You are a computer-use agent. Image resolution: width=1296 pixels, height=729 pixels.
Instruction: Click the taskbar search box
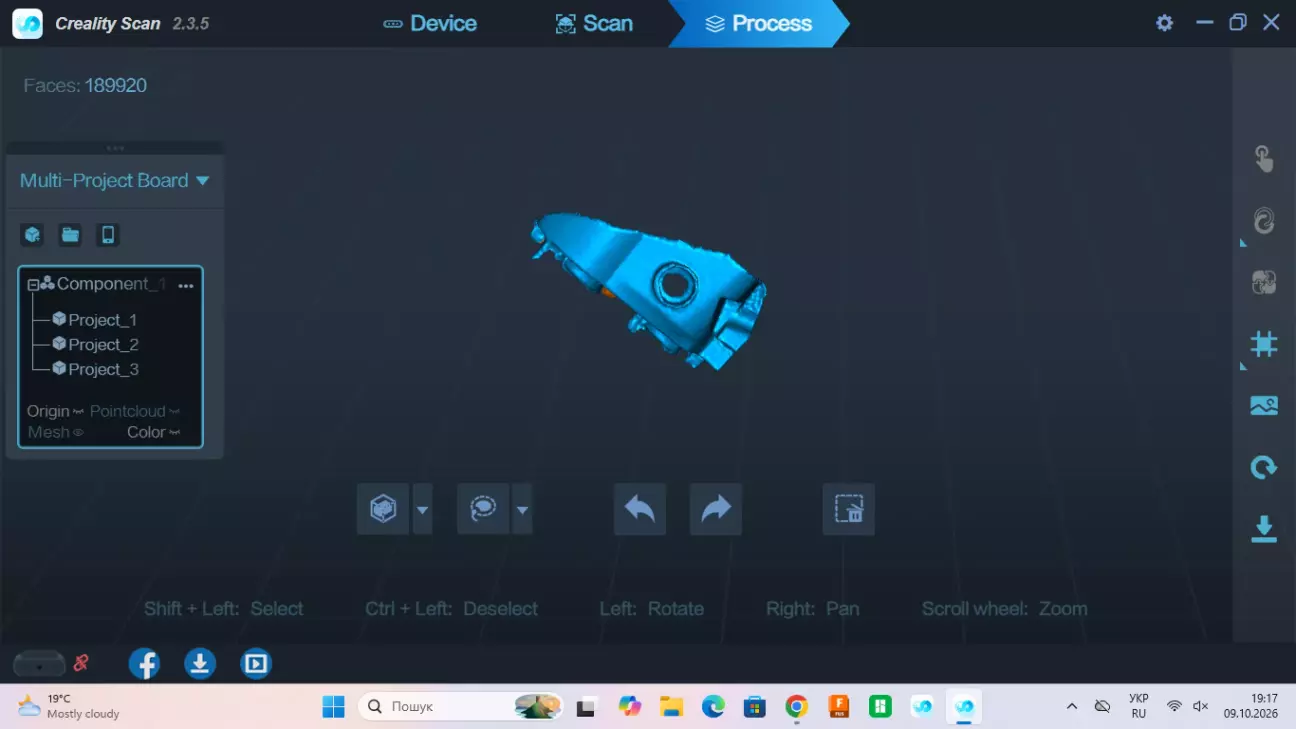461,706
